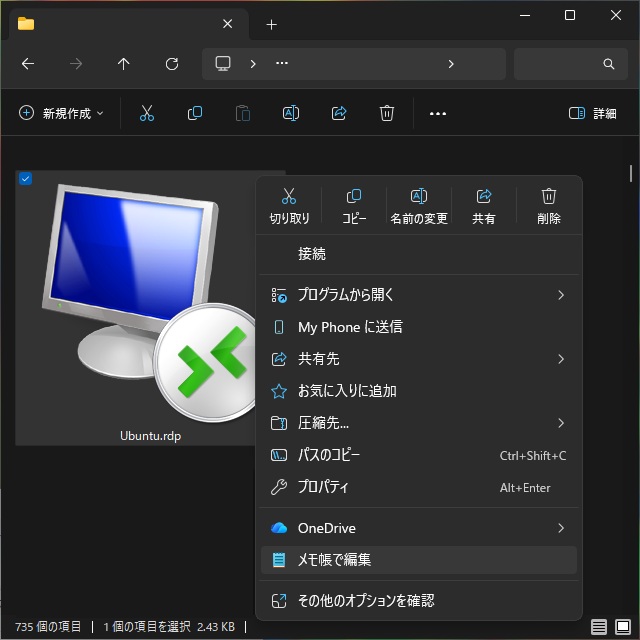Click the Cut (切り取り) icon in context menu
This screenshot has width=640, height=640.
[x=289, y=205]
